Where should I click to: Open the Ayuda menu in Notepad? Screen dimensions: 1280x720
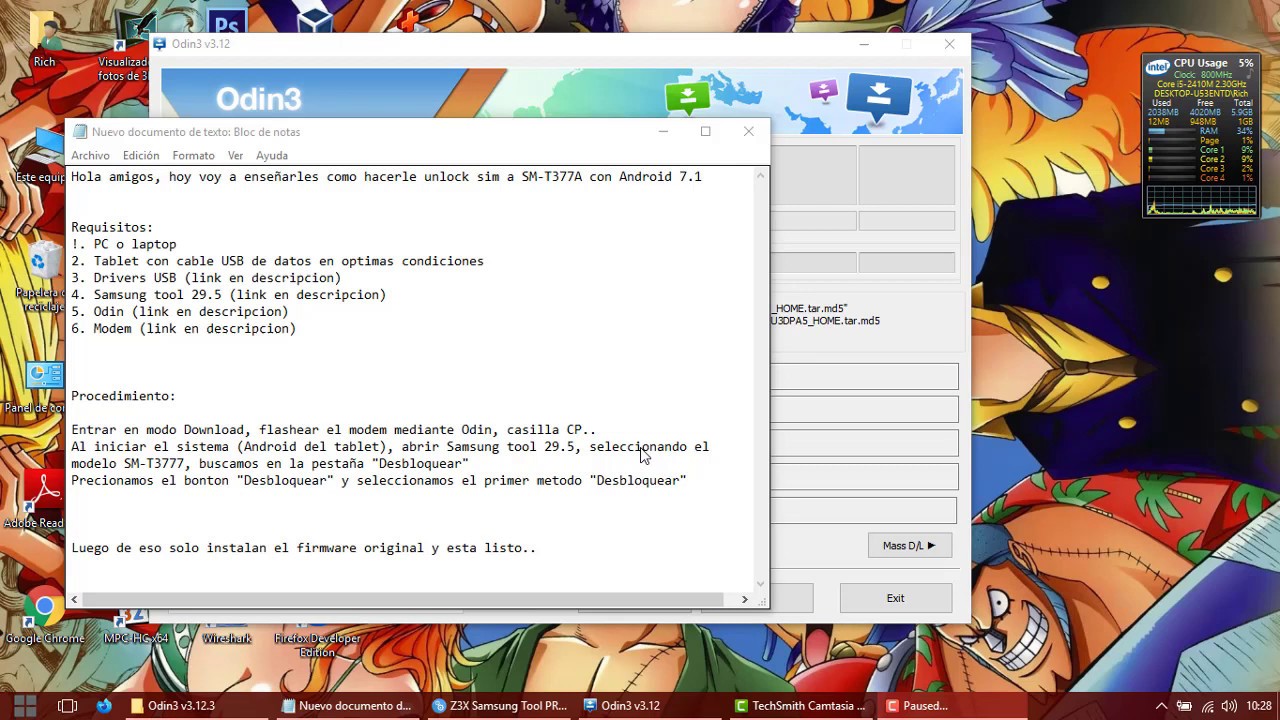click(x=272, y=156)
